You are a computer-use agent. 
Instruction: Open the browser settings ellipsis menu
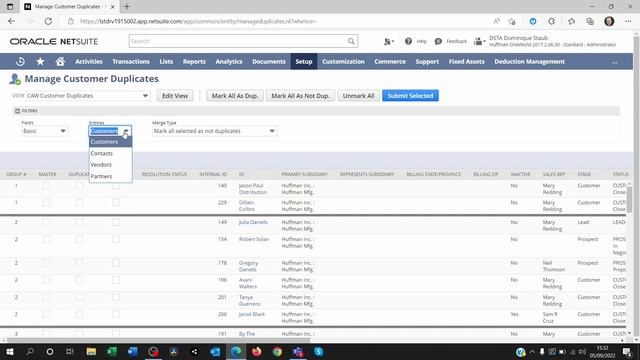click(x=628, y=21)
